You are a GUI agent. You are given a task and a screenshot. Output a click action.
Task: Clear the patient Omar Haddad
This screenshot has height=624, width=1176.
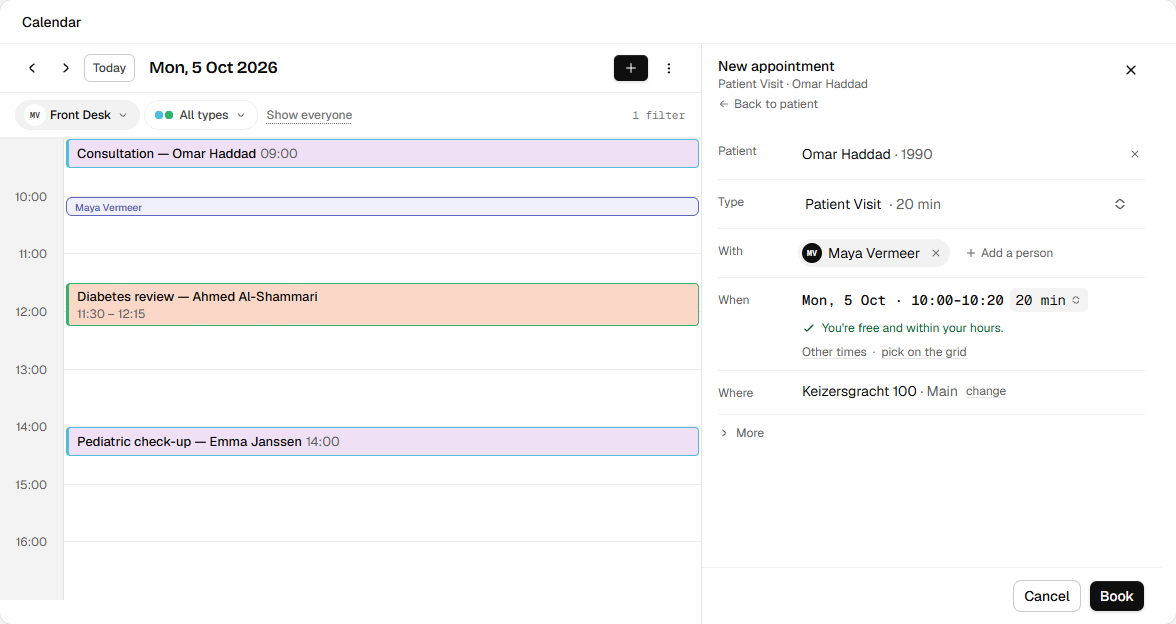pyautogui.click(x=1135, y=154)
